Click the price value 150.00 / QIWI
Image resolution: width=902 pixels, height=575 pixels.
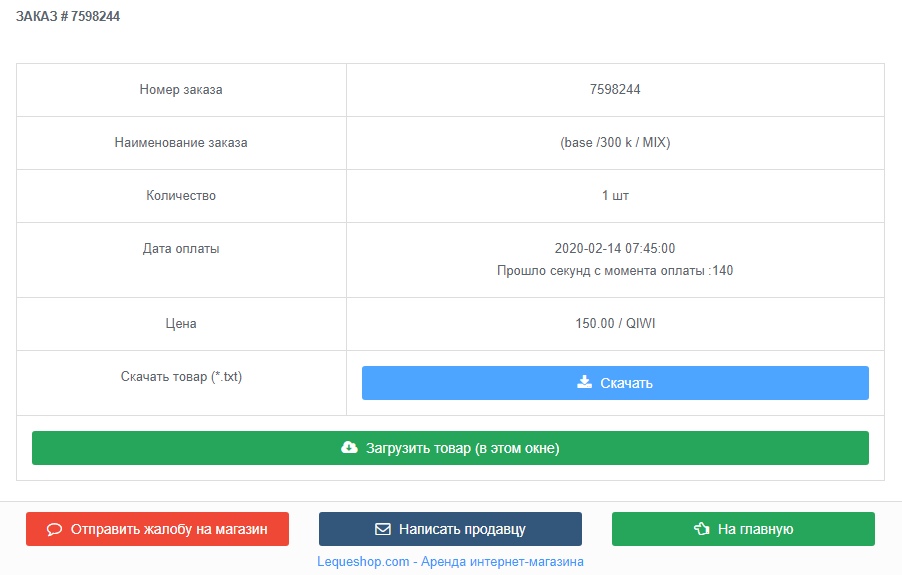click(615, 324)
